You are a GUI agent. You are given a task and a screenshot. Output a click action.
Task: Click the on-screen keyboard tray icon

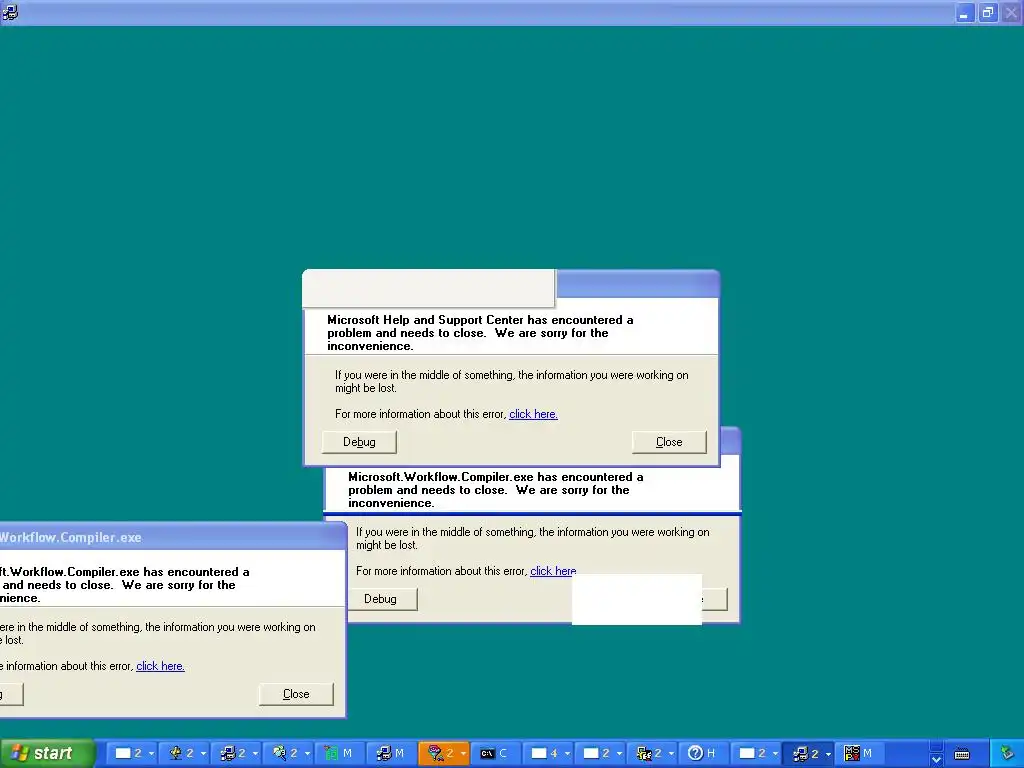[x=962, y=754]
